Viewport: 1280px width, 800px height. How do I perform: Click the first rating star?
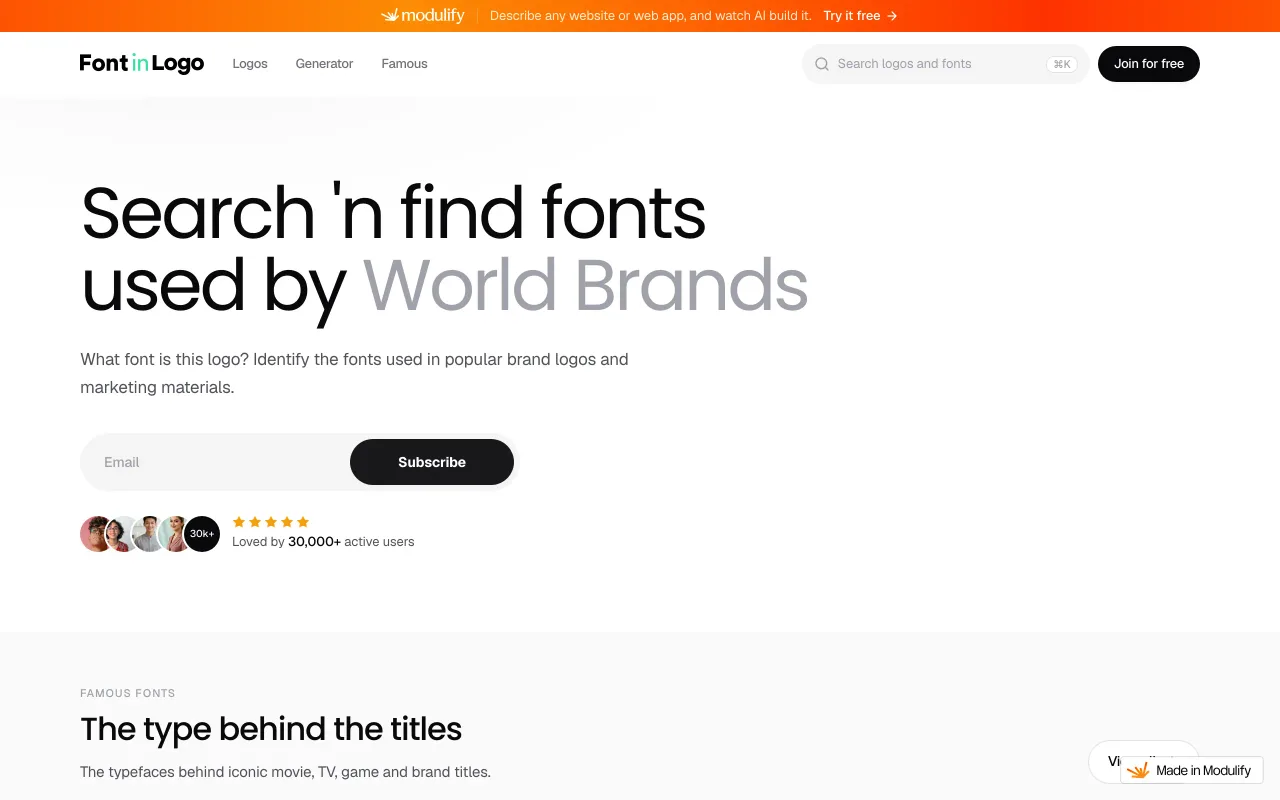click(x=239, y=522)
